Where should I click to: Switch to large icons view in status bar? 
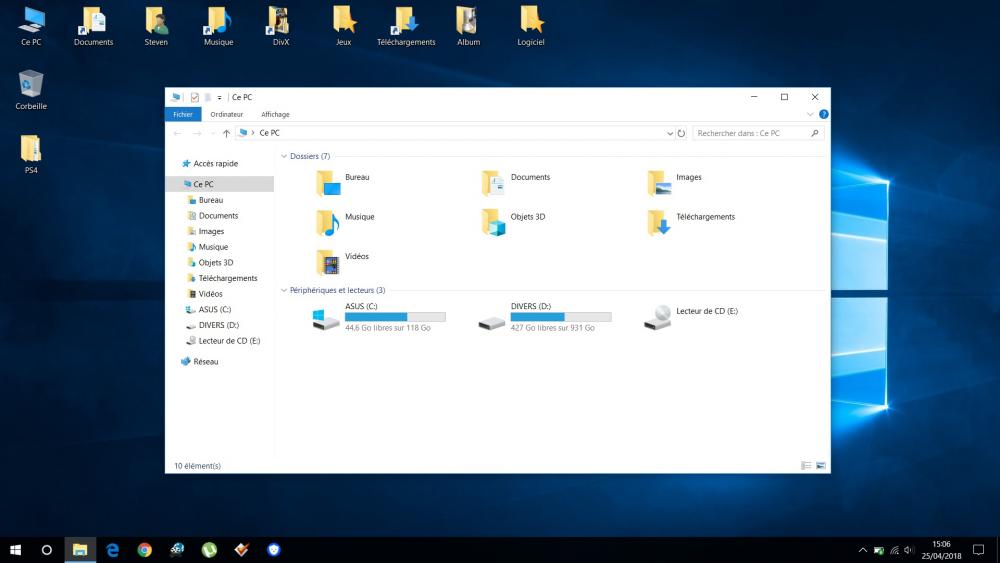click(821, 466)
